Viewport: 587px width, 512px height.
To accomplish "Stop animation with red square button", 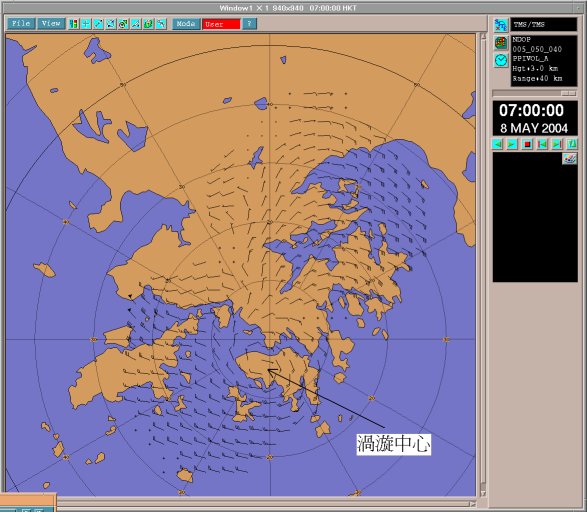I will click(x=527, y=144).
